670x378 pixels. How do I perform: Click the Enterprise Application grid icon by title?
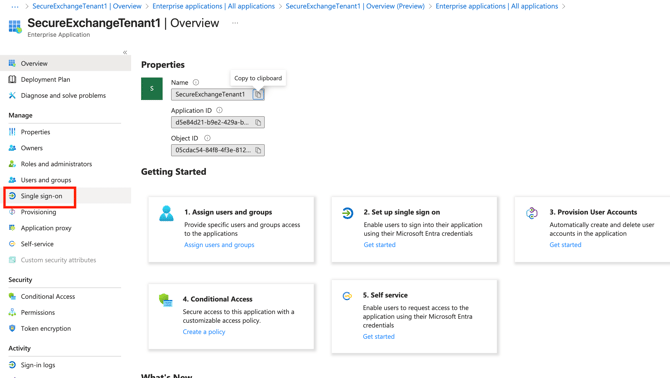pyautogui.click(x=15, y=26)
